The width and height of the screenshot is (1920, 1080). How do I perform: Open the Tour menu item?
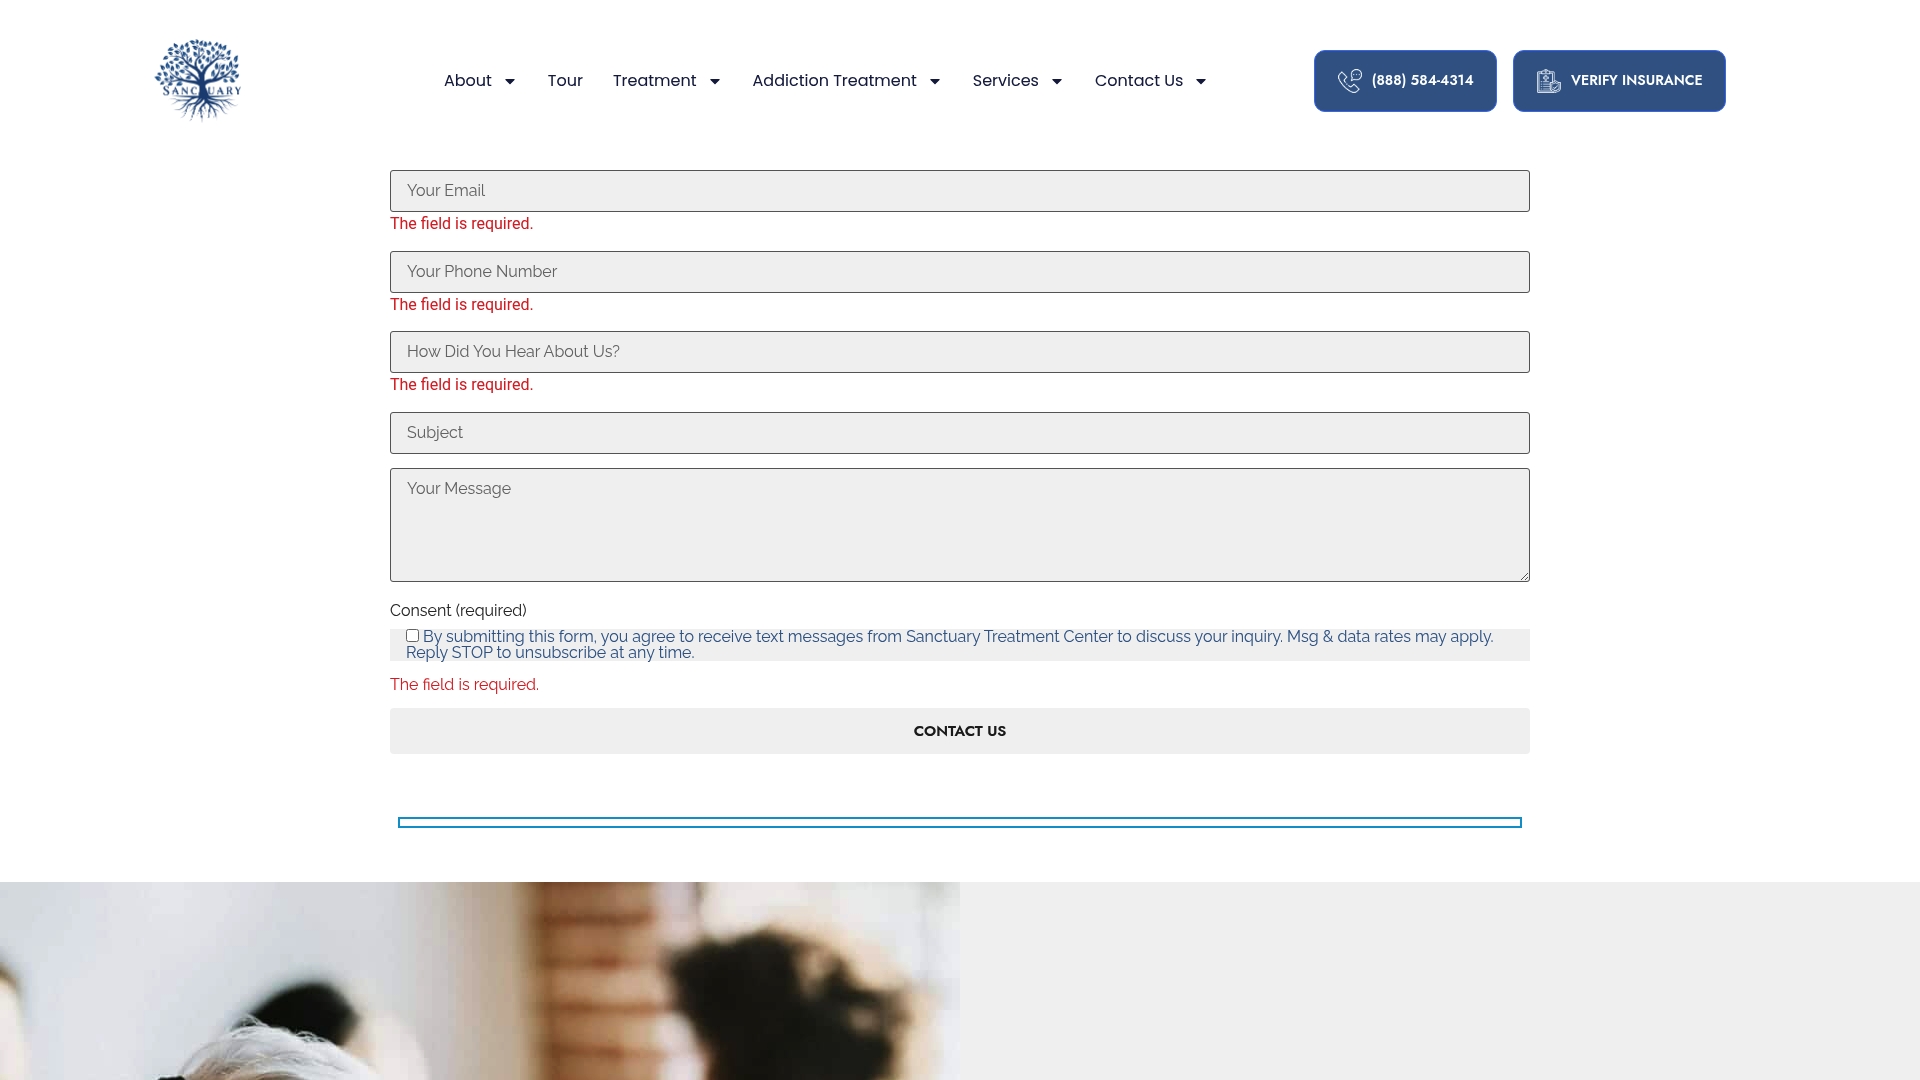565,81
